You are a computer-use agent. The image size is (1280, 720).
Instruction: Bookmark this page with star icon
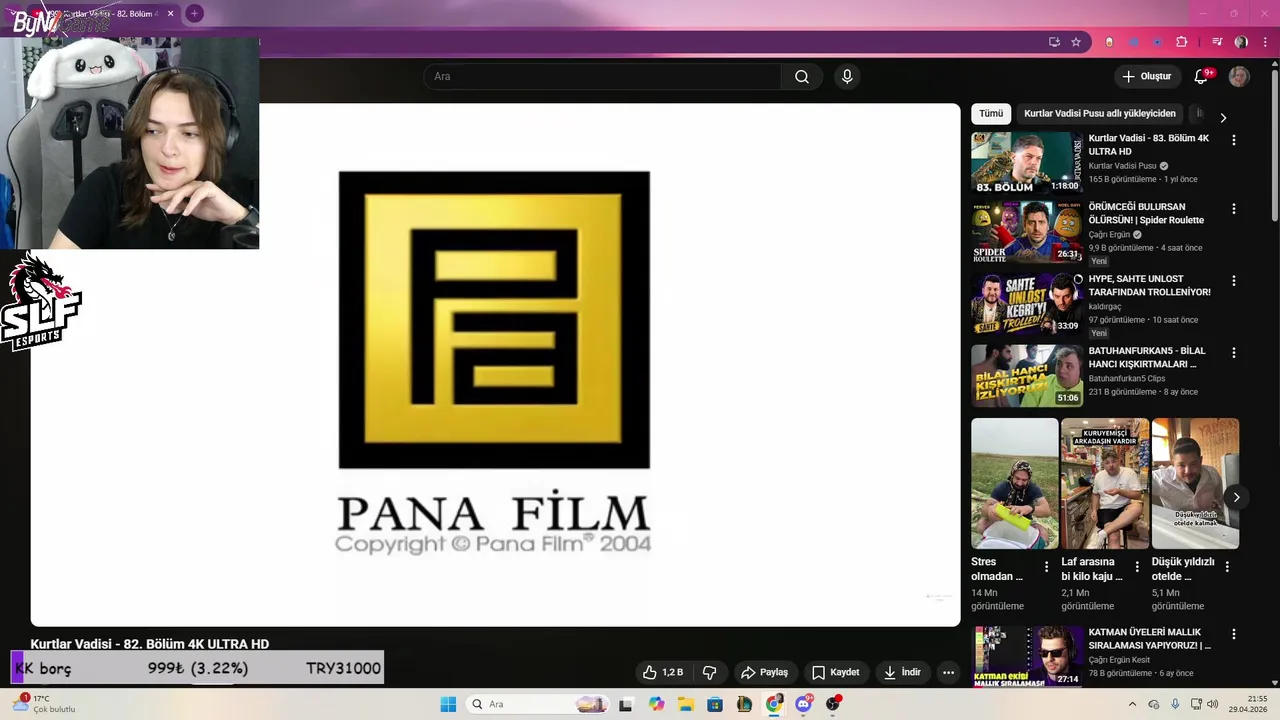pos(1076,42)
